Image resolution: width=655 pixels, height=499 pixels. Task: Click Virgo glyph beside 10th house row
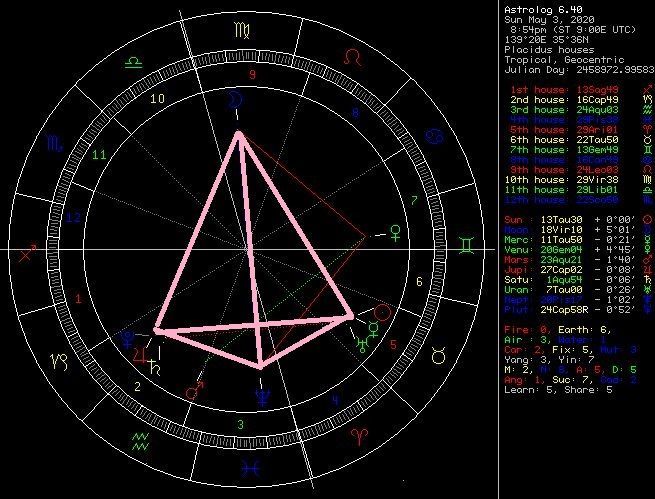(648, 180)
